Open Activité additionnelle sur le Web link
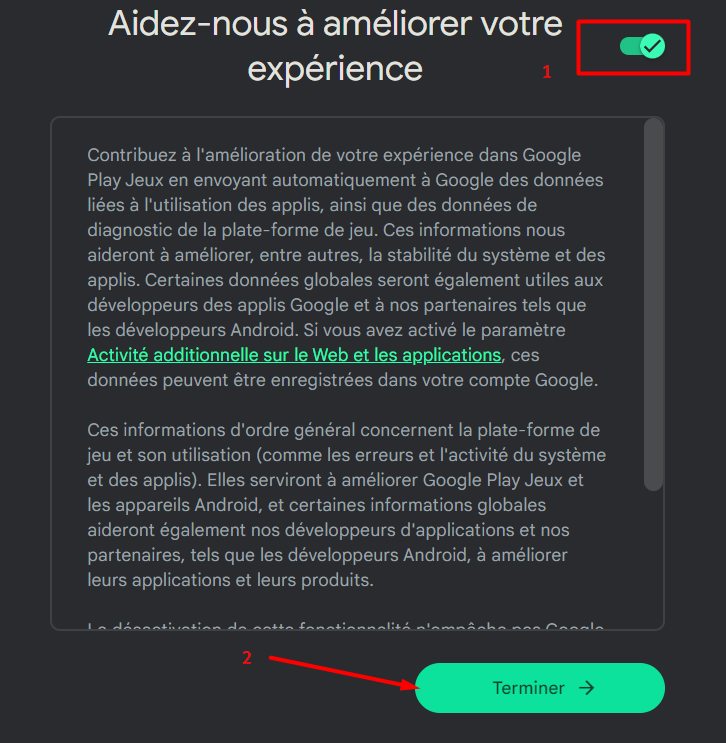 294,355
